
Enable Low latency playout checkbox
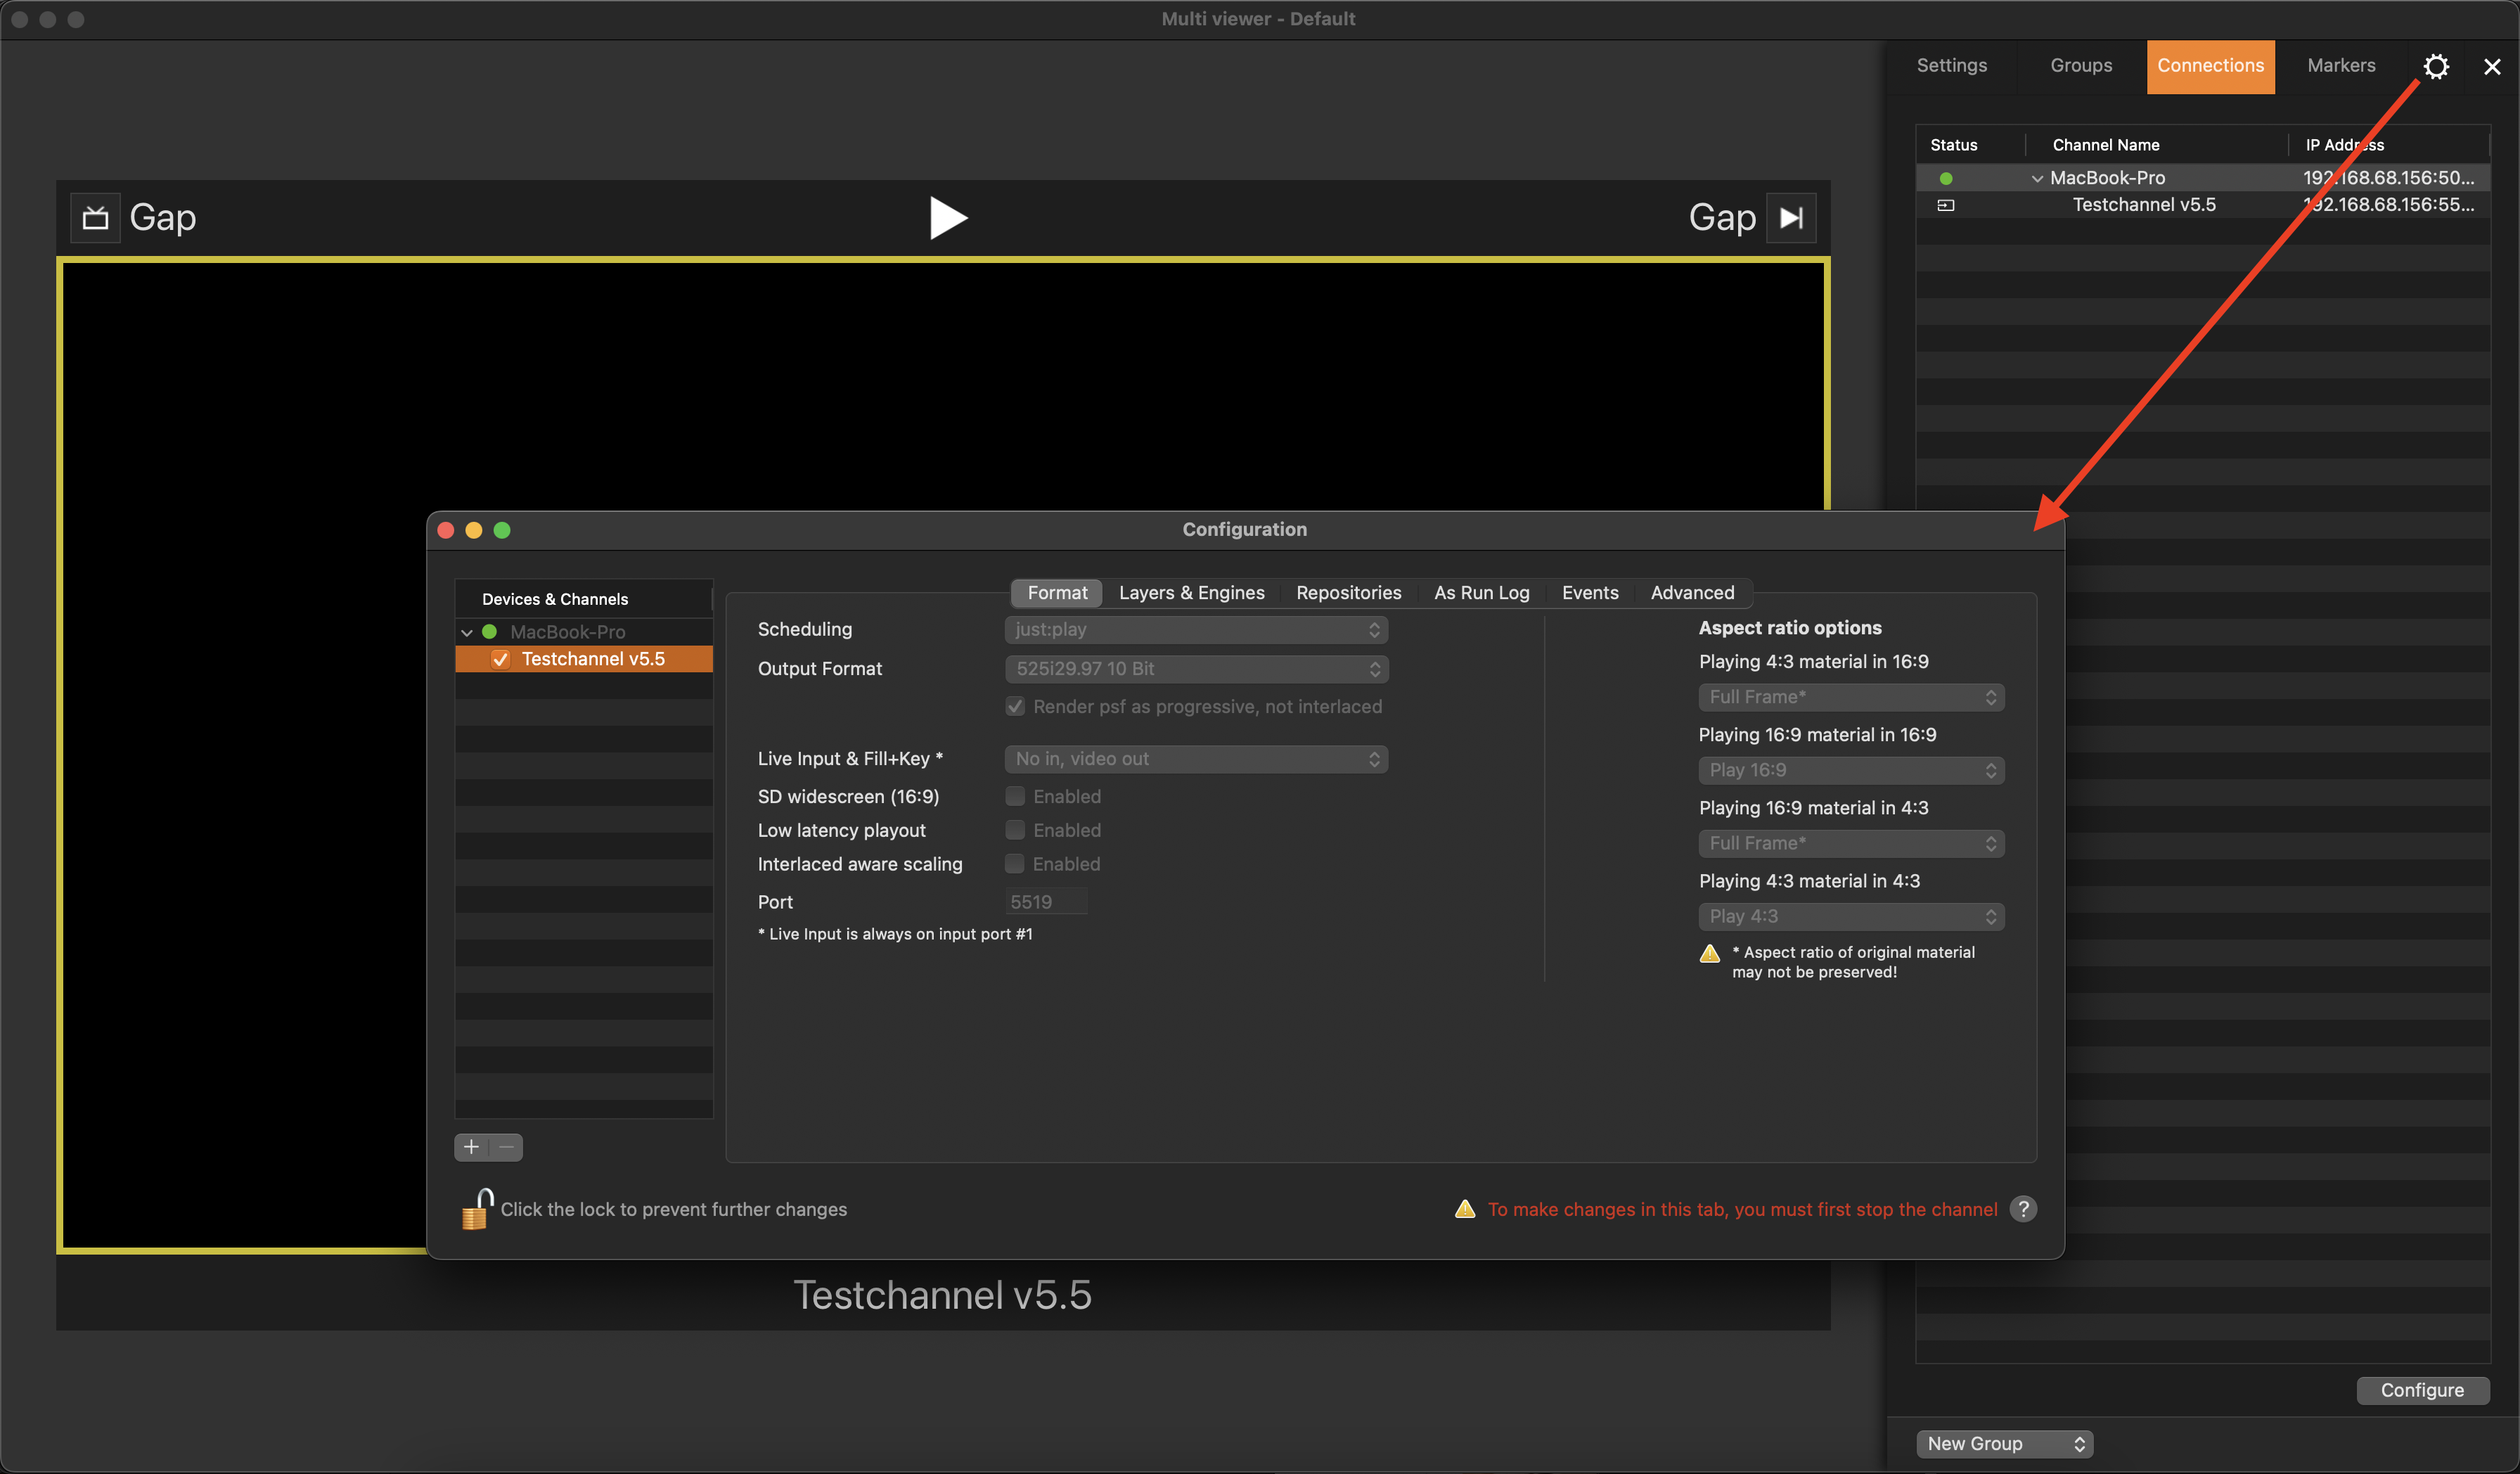click(x=1015, y=830)
